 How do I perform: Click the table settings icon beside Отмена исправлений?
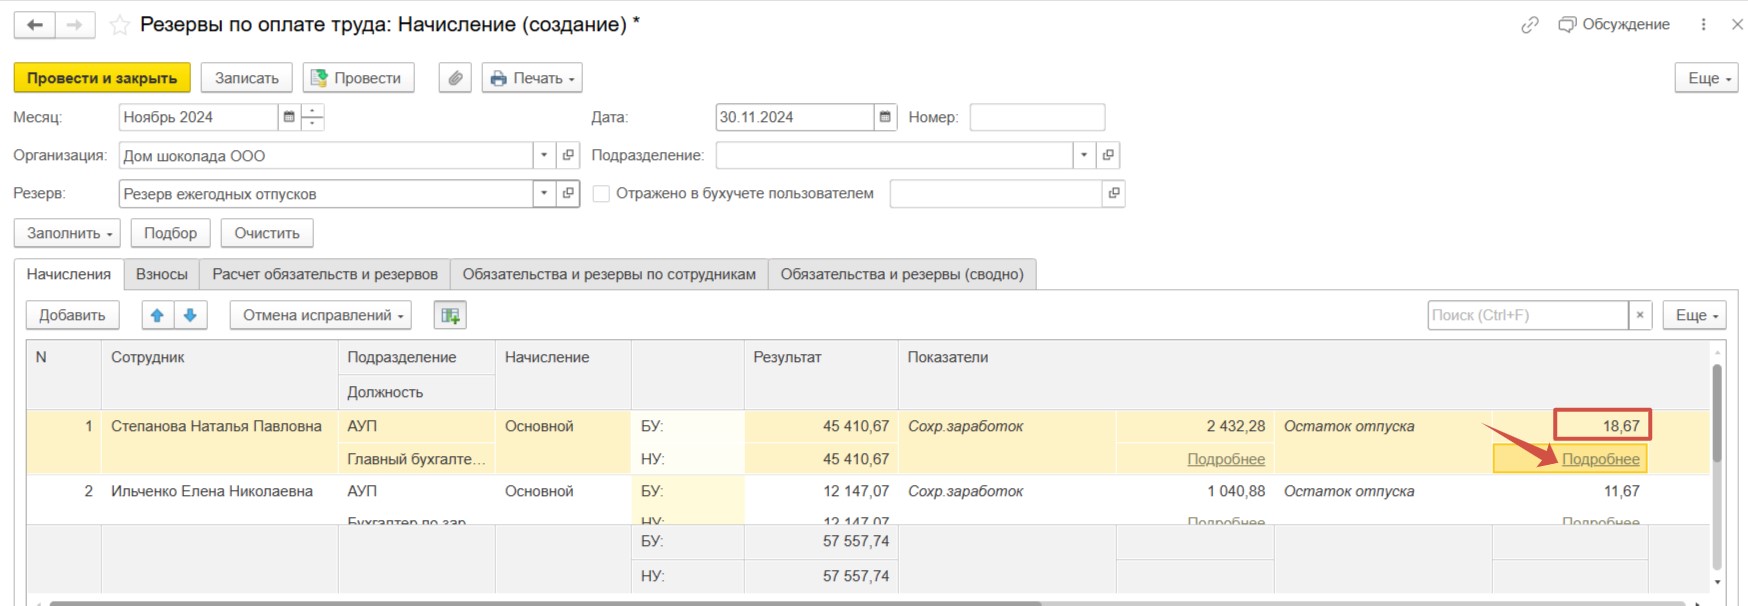[x=450, y=315]
